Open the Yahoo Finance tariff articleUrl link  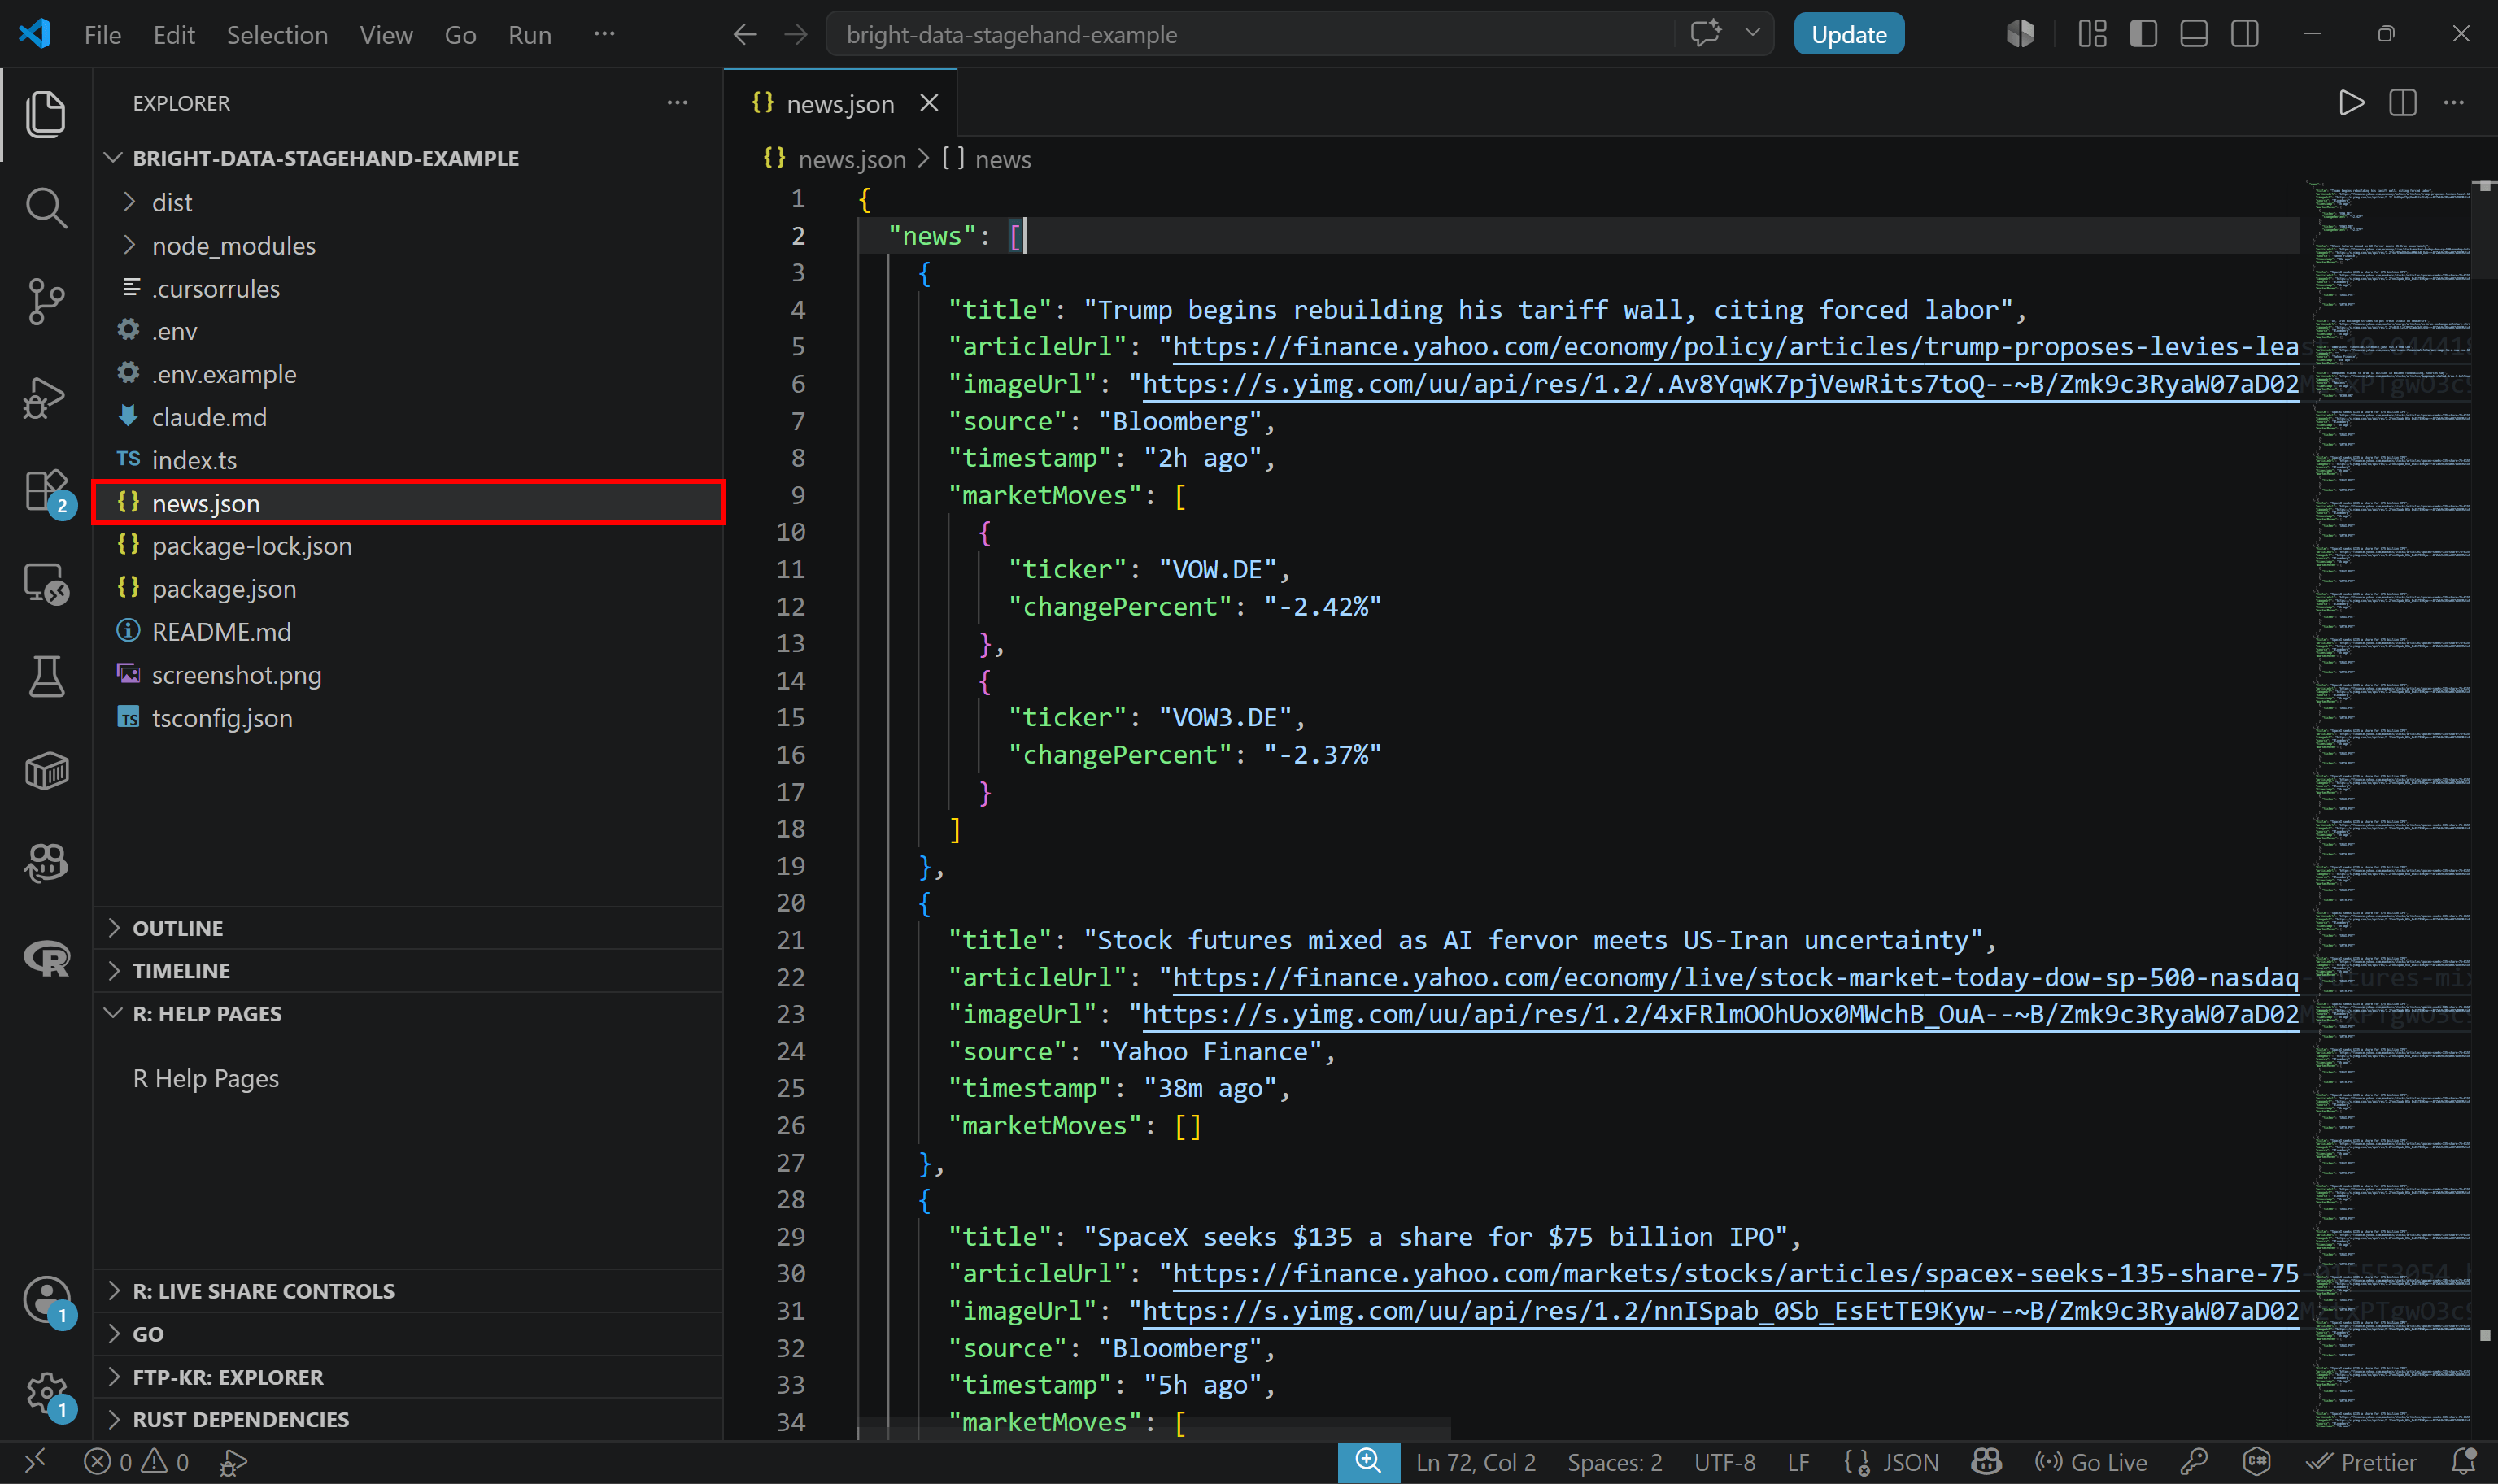pyautogui.click(x=1735, y=347)
